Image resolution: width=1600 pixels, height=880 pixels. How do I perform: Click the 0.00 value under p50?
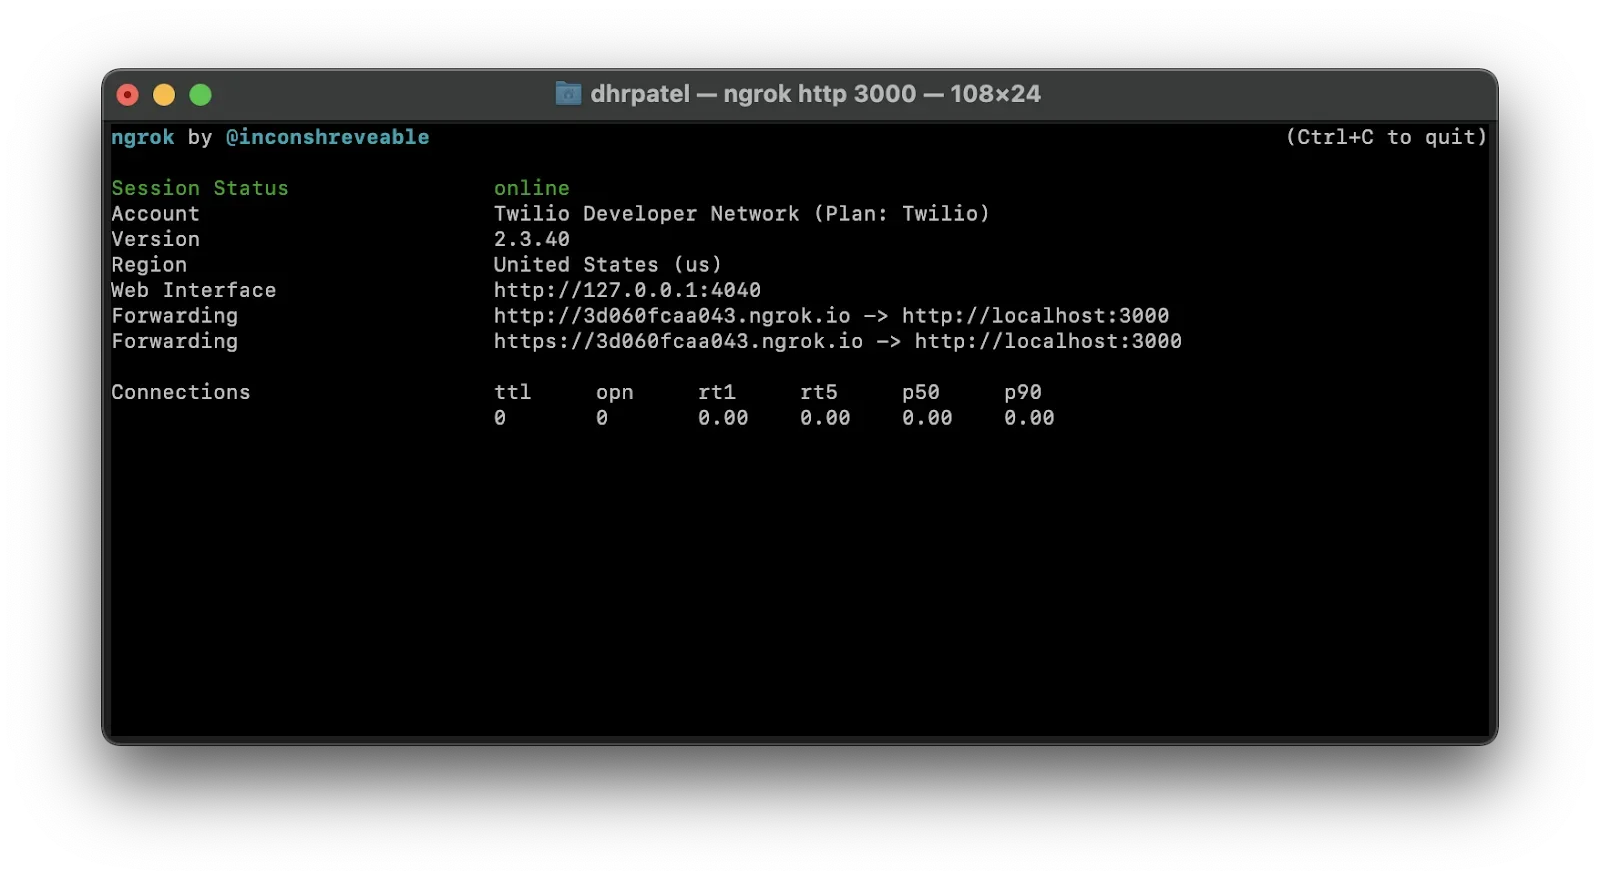927,418
